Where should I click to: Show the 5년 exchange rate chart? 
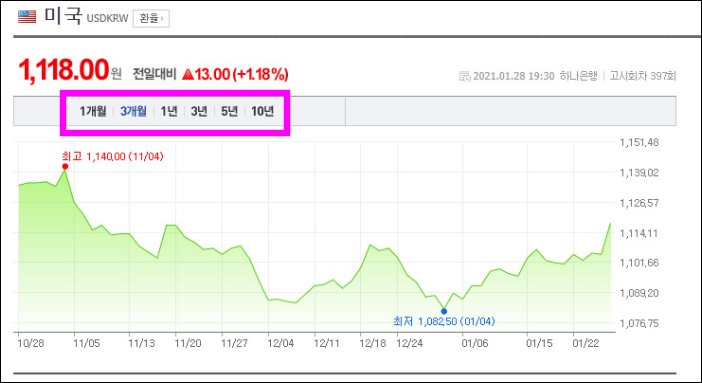tap(229, 111)
